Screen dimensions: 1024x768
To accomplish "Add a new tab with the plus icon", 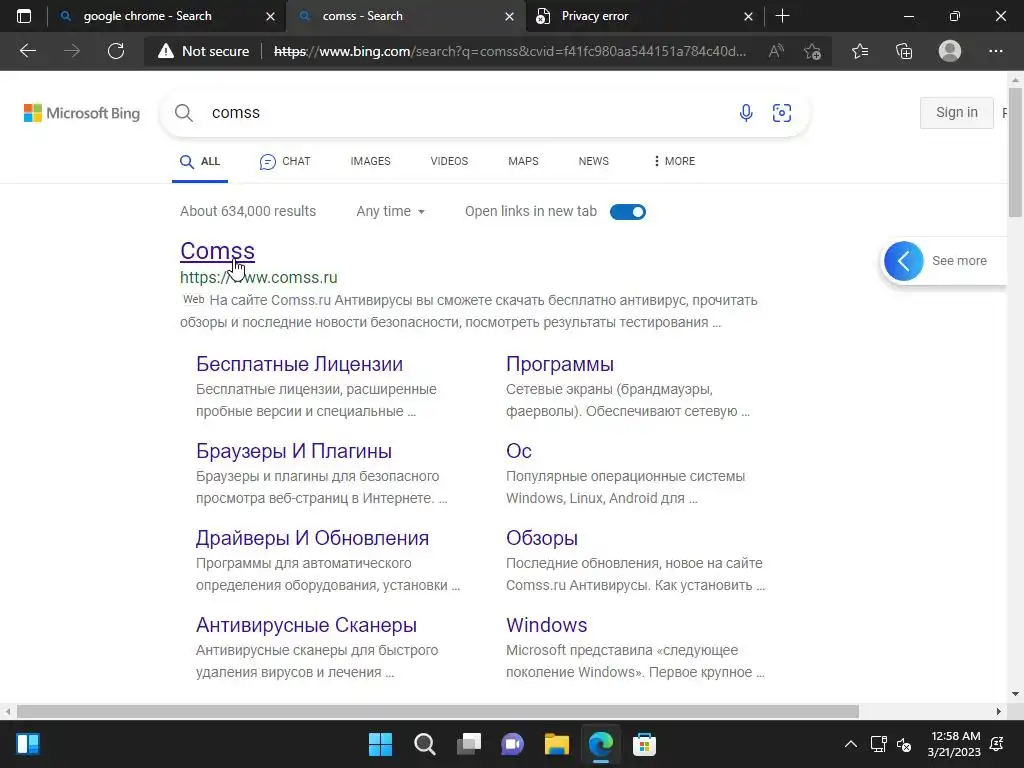I will pyautogui.click(x=782, y=16).
